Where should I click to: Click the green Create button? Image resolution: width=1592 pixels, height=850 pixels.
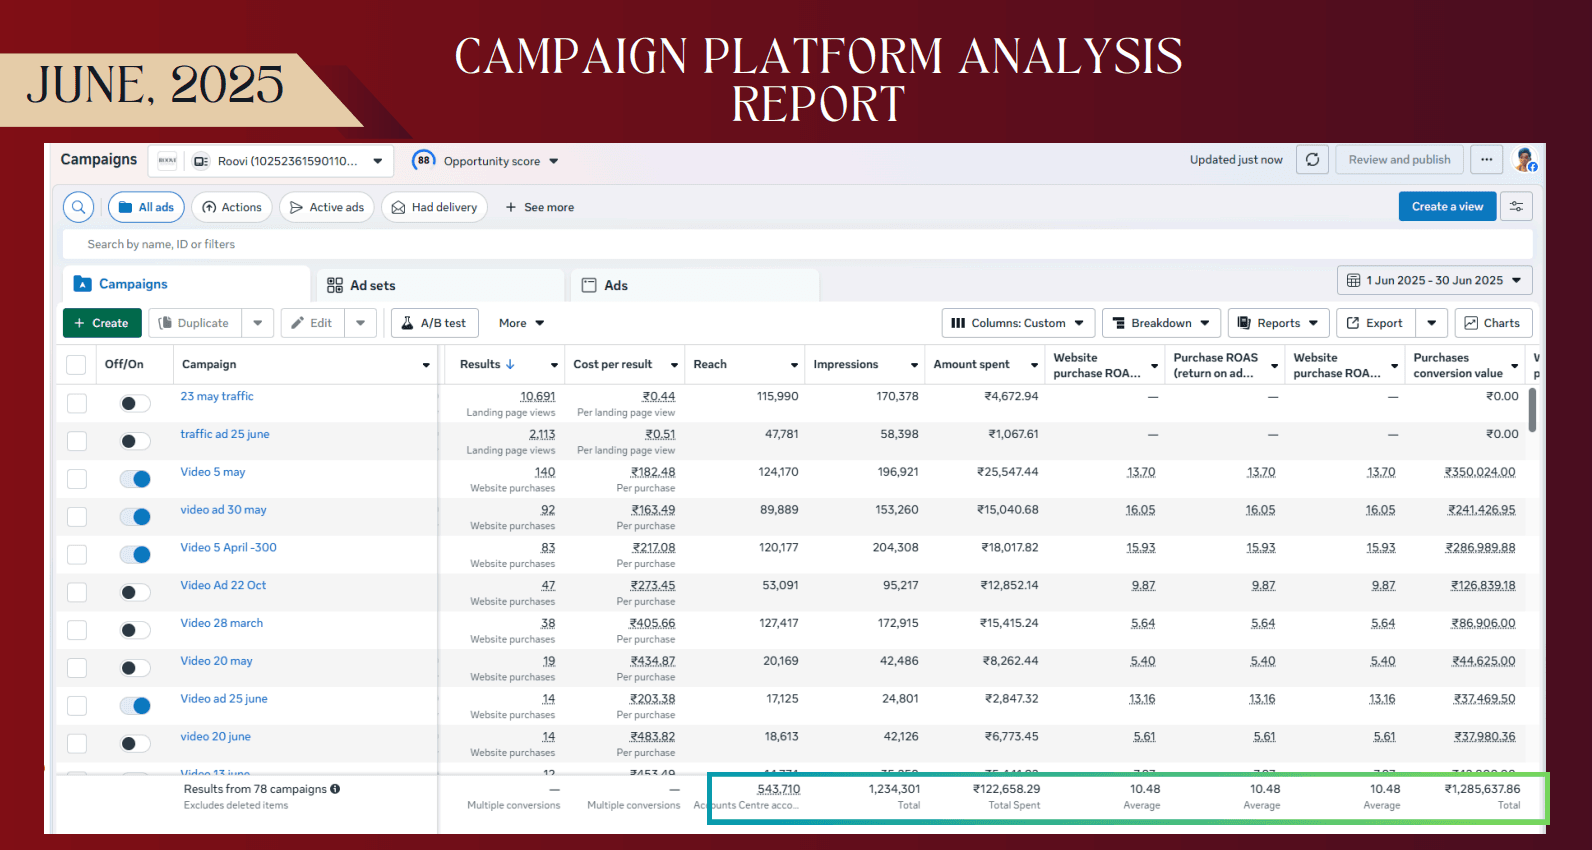(x=102, y=323)
